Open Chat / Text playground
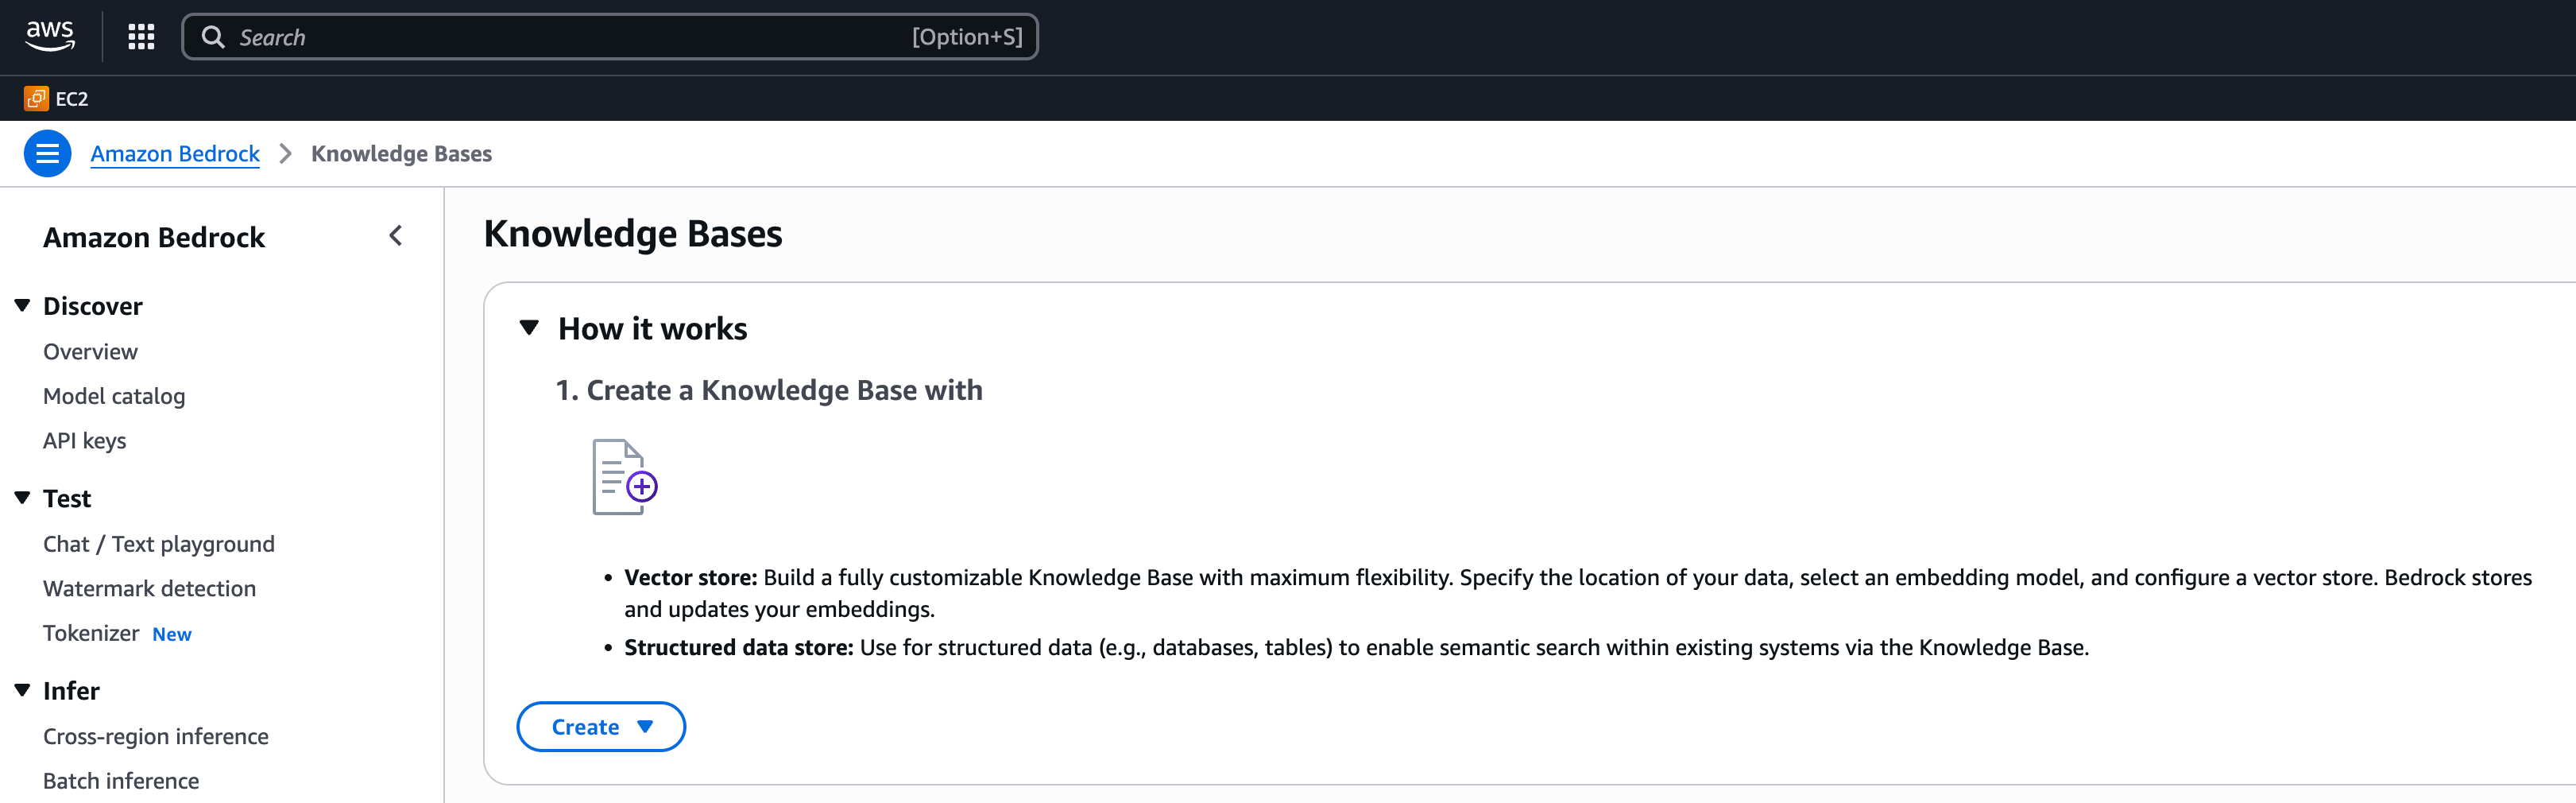Viewport: 2576px width, 803px height. coord(159,544)
